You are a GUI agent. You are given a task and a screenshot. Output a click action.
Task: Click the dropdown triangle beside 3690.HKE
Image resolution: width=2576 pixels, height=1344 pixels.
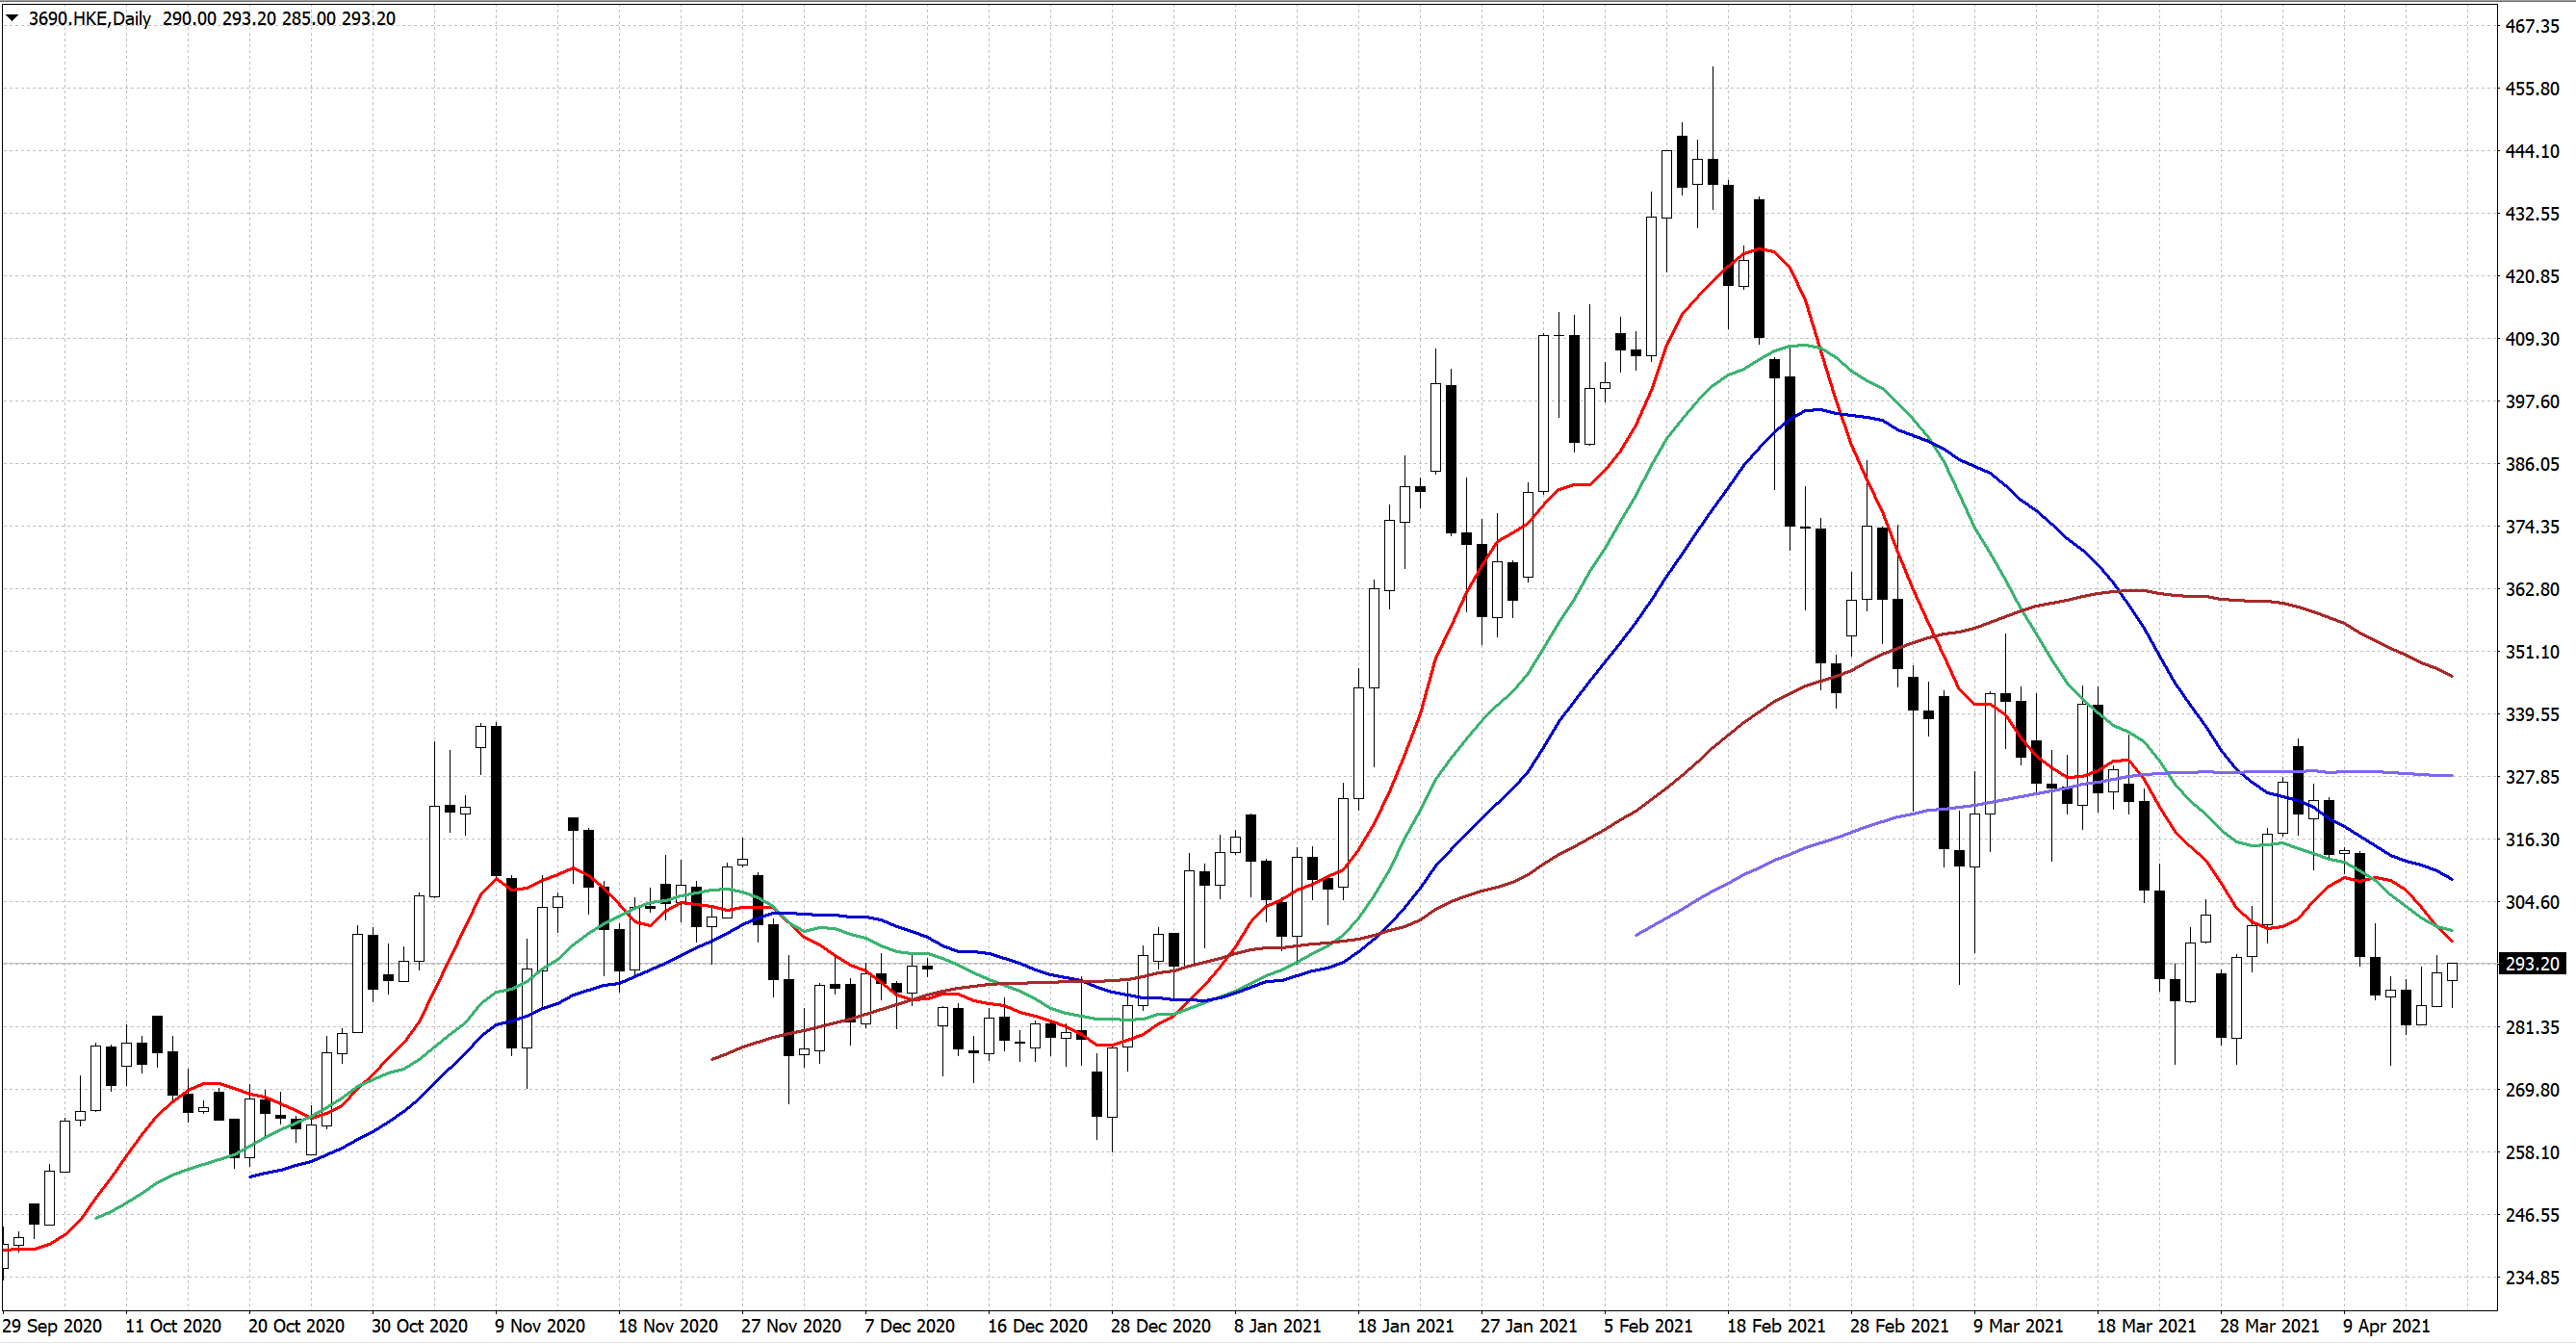13,18
